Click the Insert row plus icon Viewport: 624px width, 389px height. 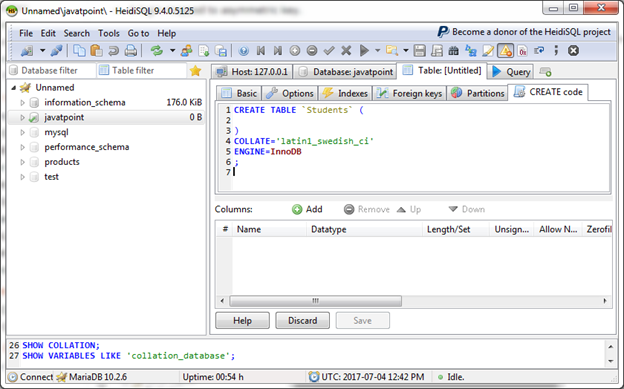295,51
